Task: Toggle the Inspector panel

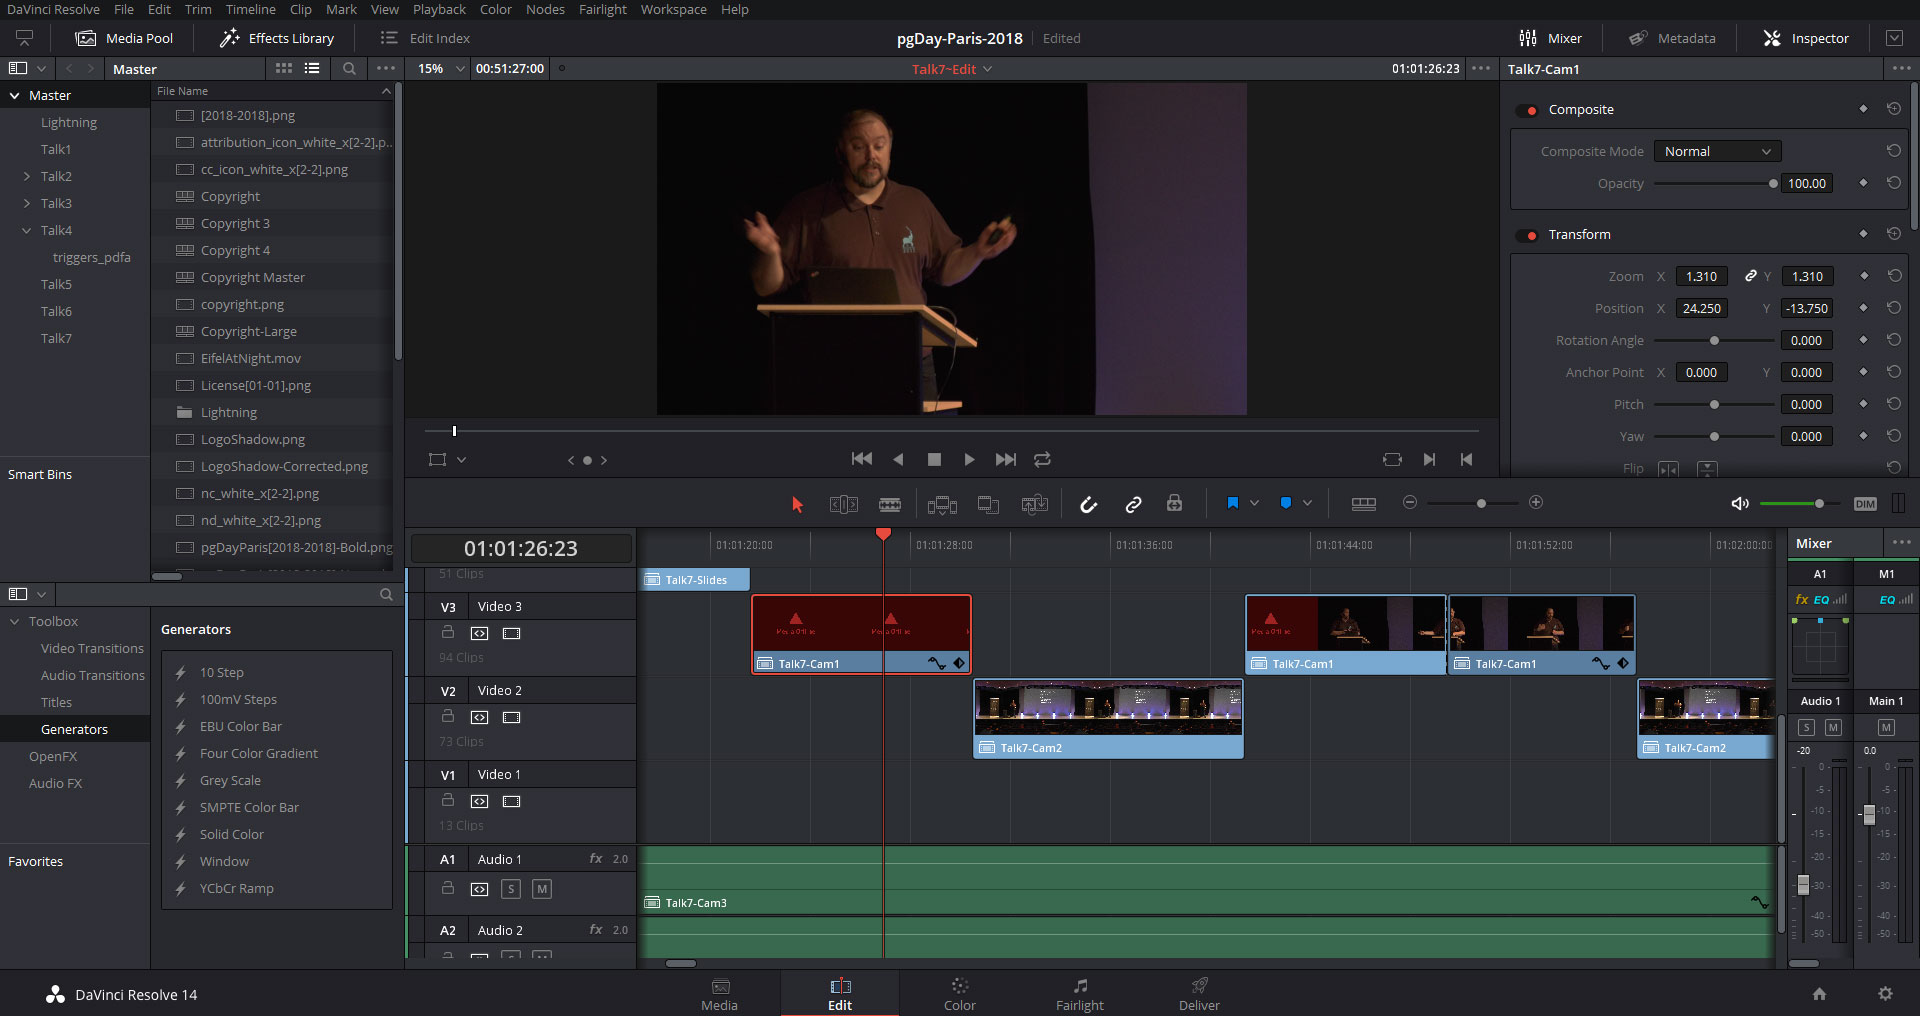Action: [x=1806, y=38]
